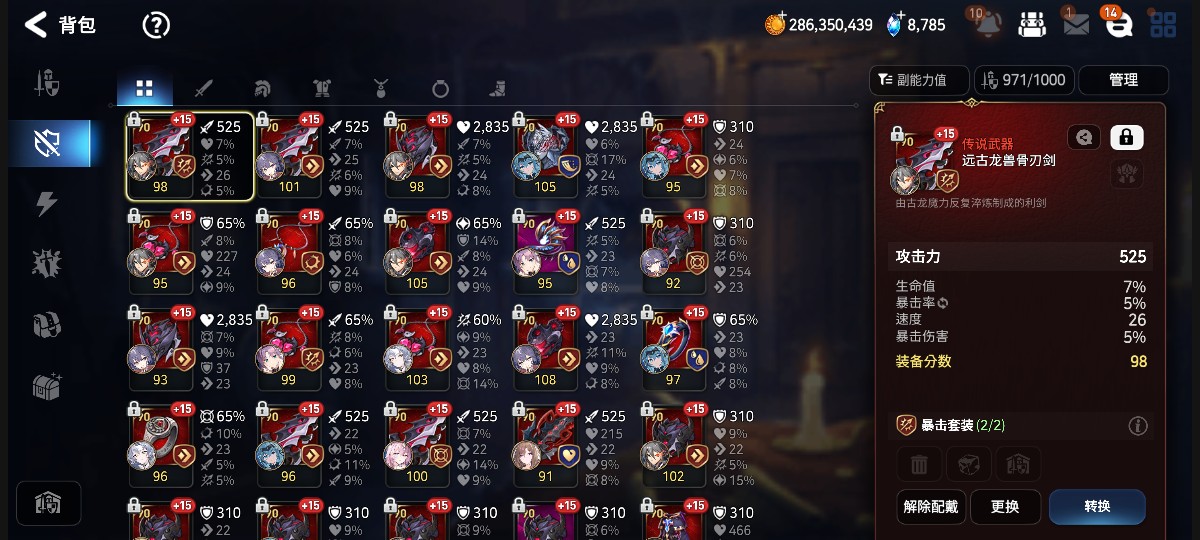The image size is (1200, 540).
Task: Open the notification bell icon
Action: (x=986, y=24)
